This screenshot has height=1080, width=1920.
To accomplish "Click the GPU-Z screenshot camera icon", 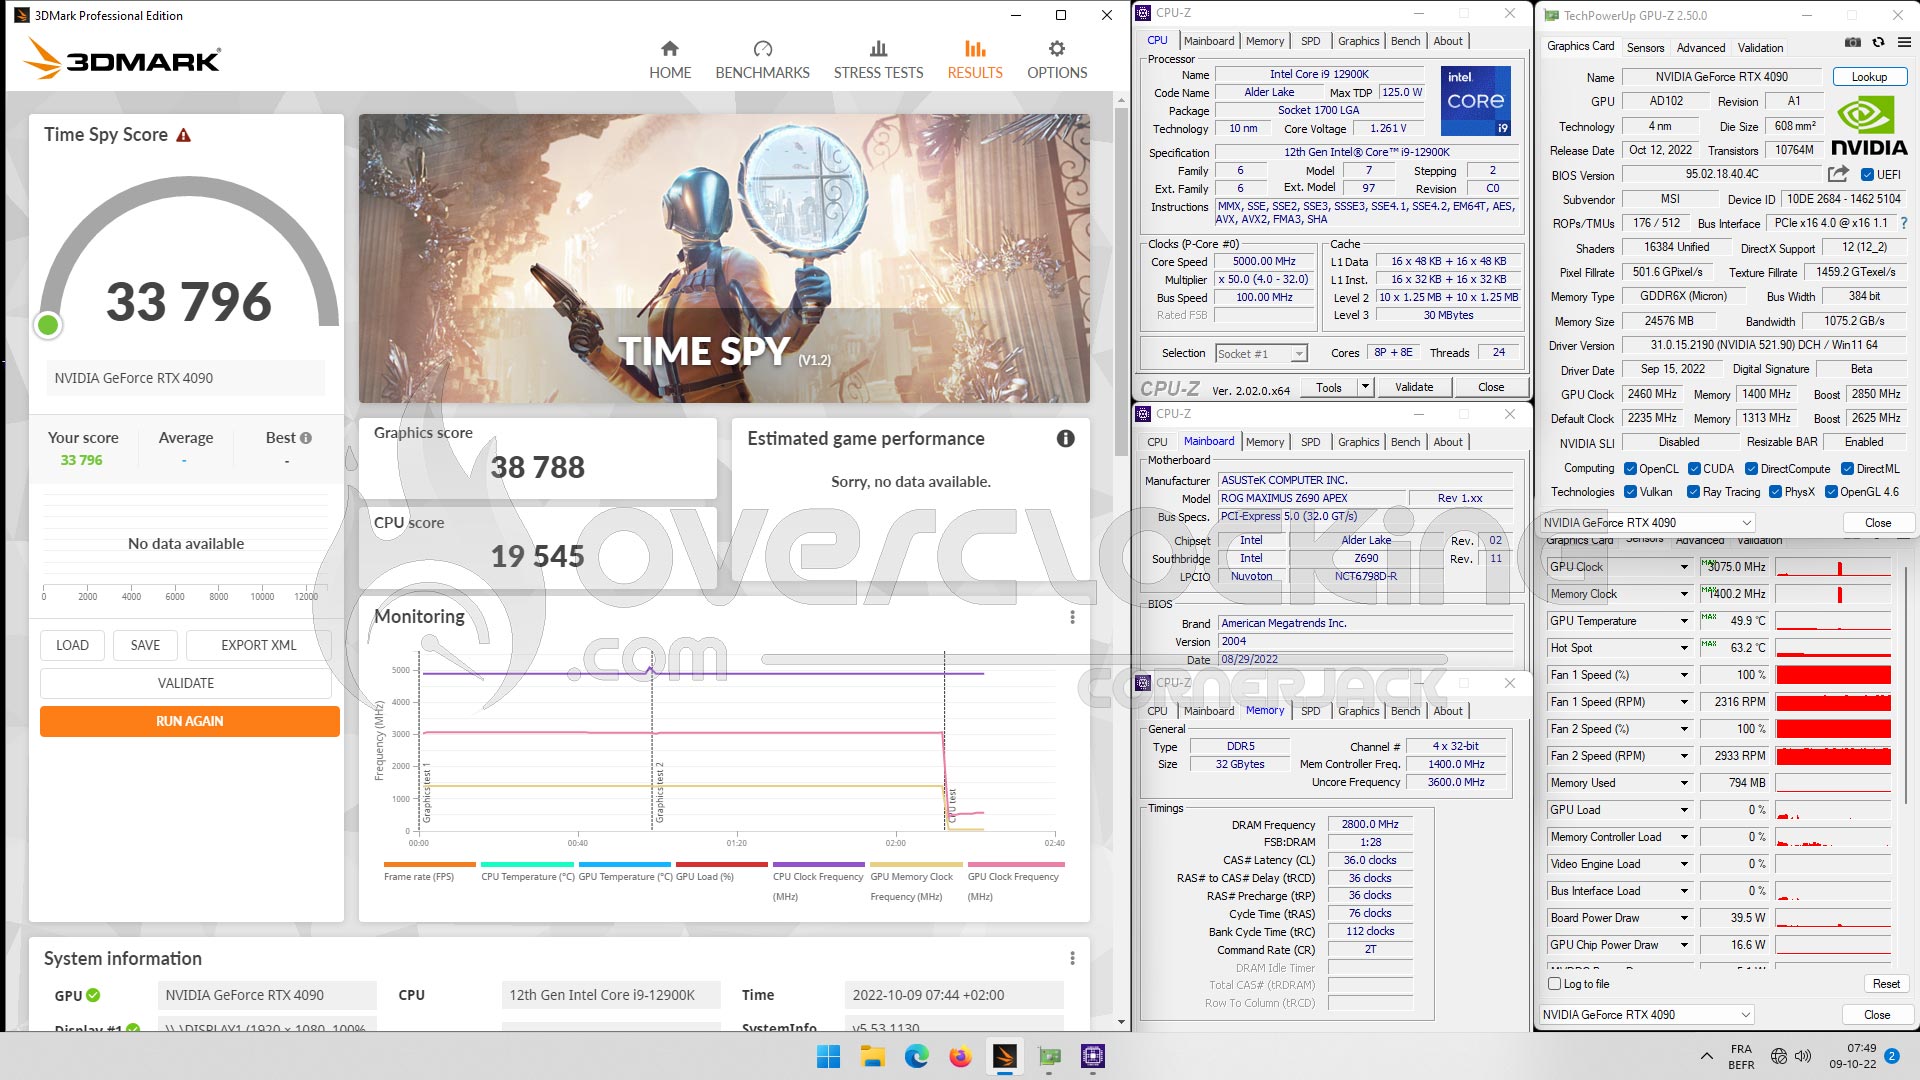I will click(1853, 42).
